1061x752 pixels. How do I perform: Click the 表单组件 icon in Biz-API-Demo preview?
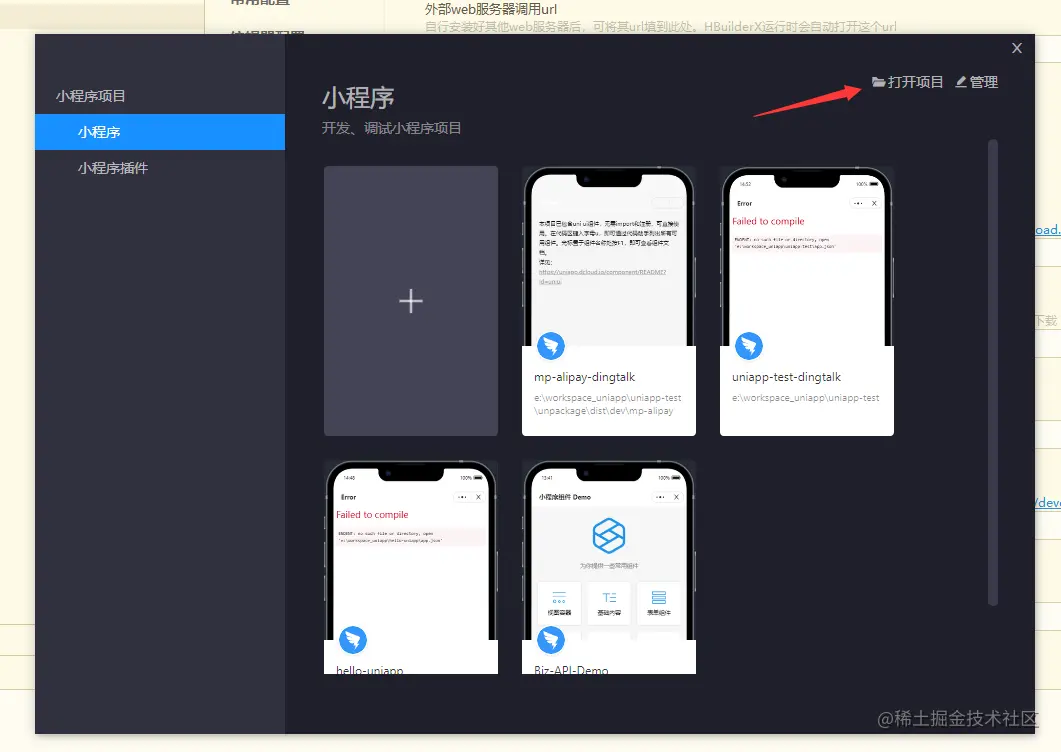point(658,598)
